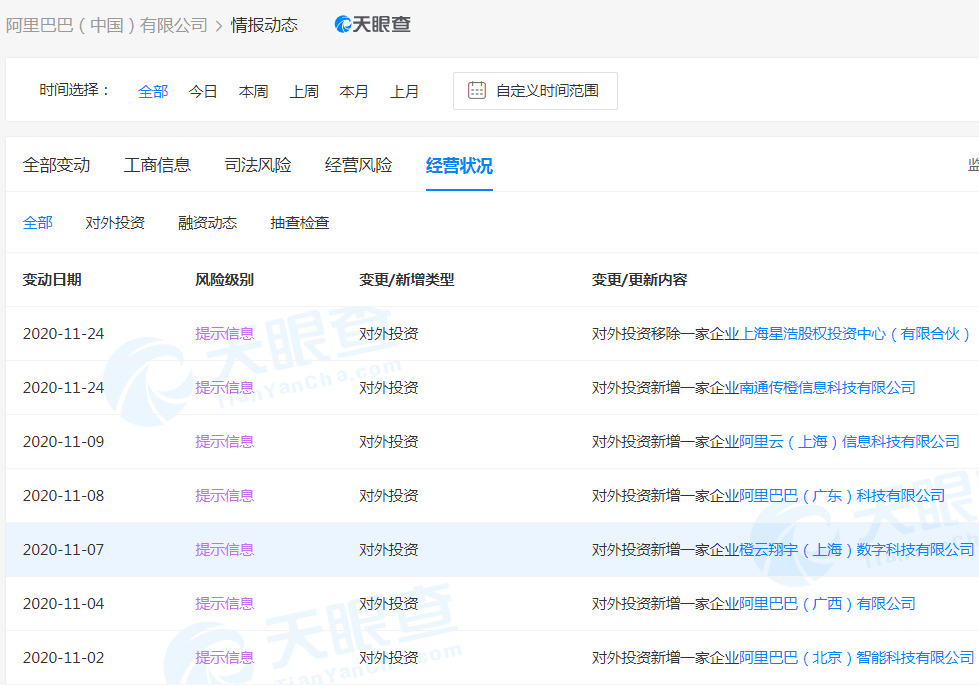Select the date cell 2020-11-08
Image resolution: width=979 pixels, height=685 pixels.
click(x=64, y=496)
